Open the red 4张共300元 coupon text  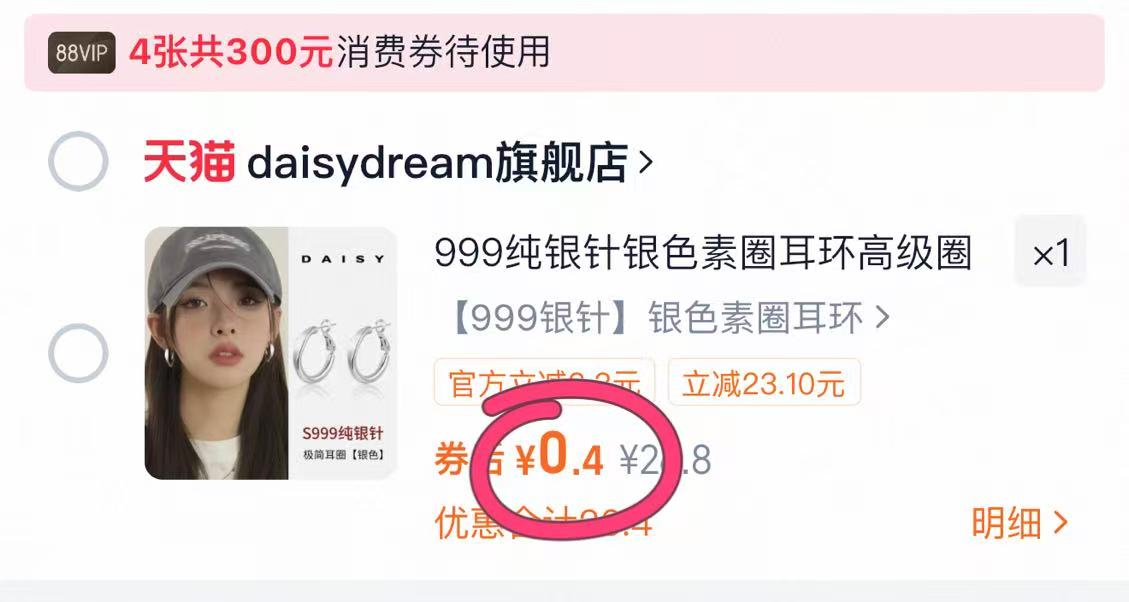coord(231,53)
